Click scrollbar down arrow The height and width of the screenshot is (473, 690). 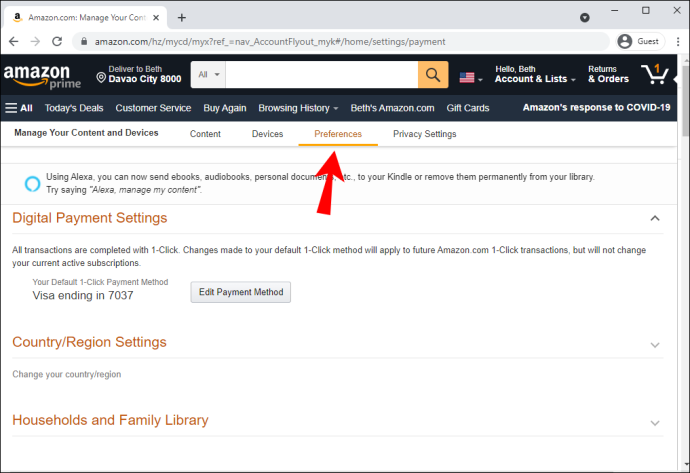click(x=685, y=465)
